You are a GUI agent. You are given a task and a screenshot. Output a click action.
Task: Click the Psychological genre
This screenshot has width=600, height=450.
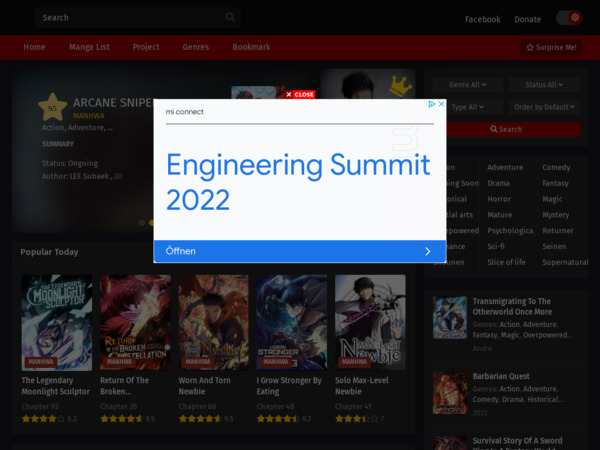[510, 231]
